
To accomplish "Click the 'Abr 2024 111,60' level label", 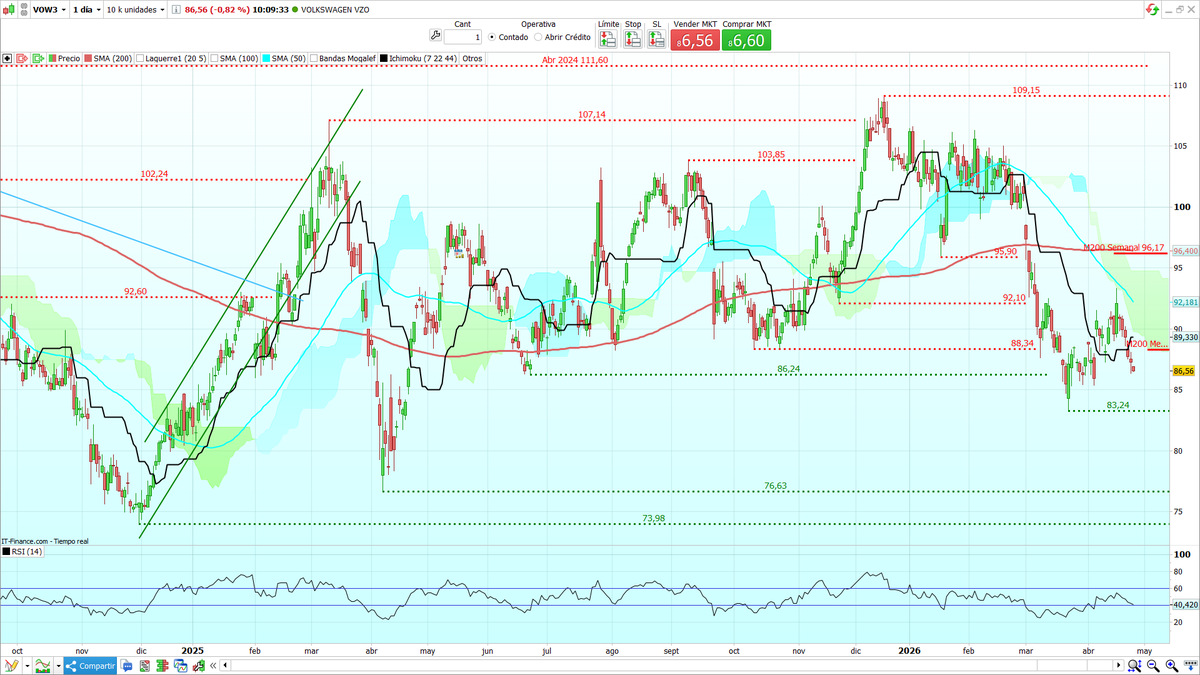I will click(575, 61).
